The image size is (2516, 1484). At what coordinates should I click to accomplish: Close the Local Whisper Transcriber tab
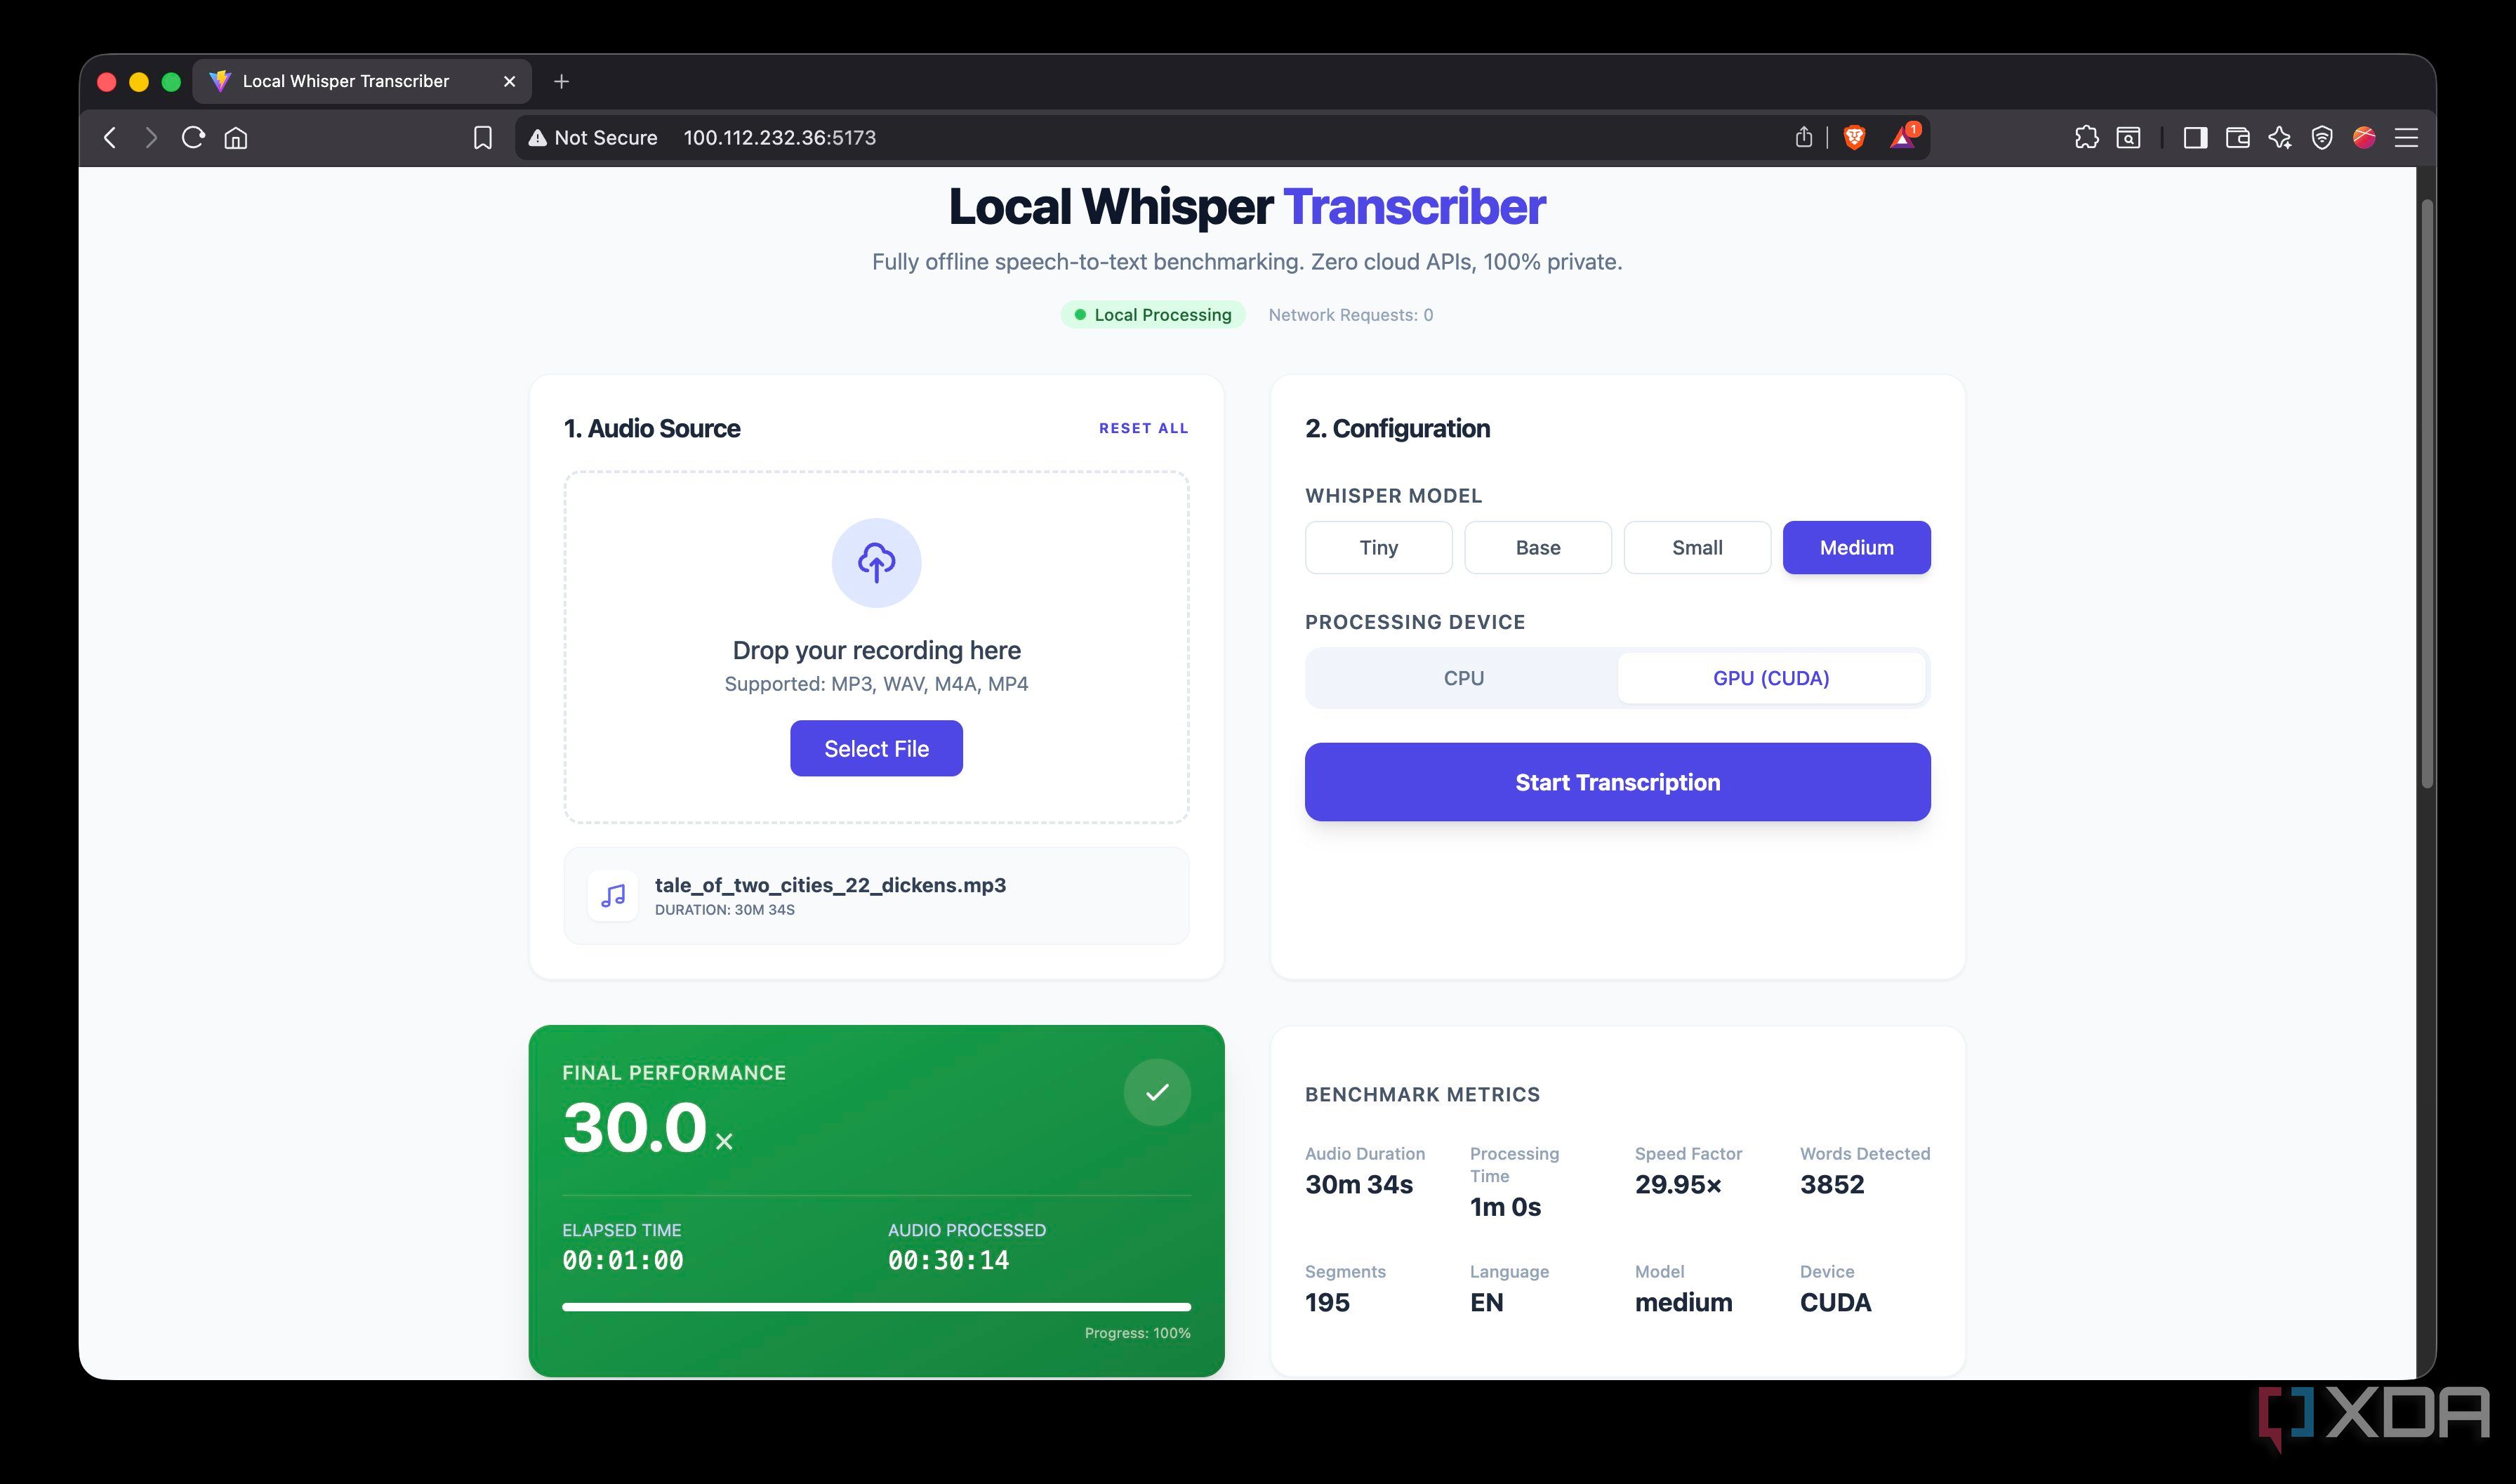coord(509,81)
